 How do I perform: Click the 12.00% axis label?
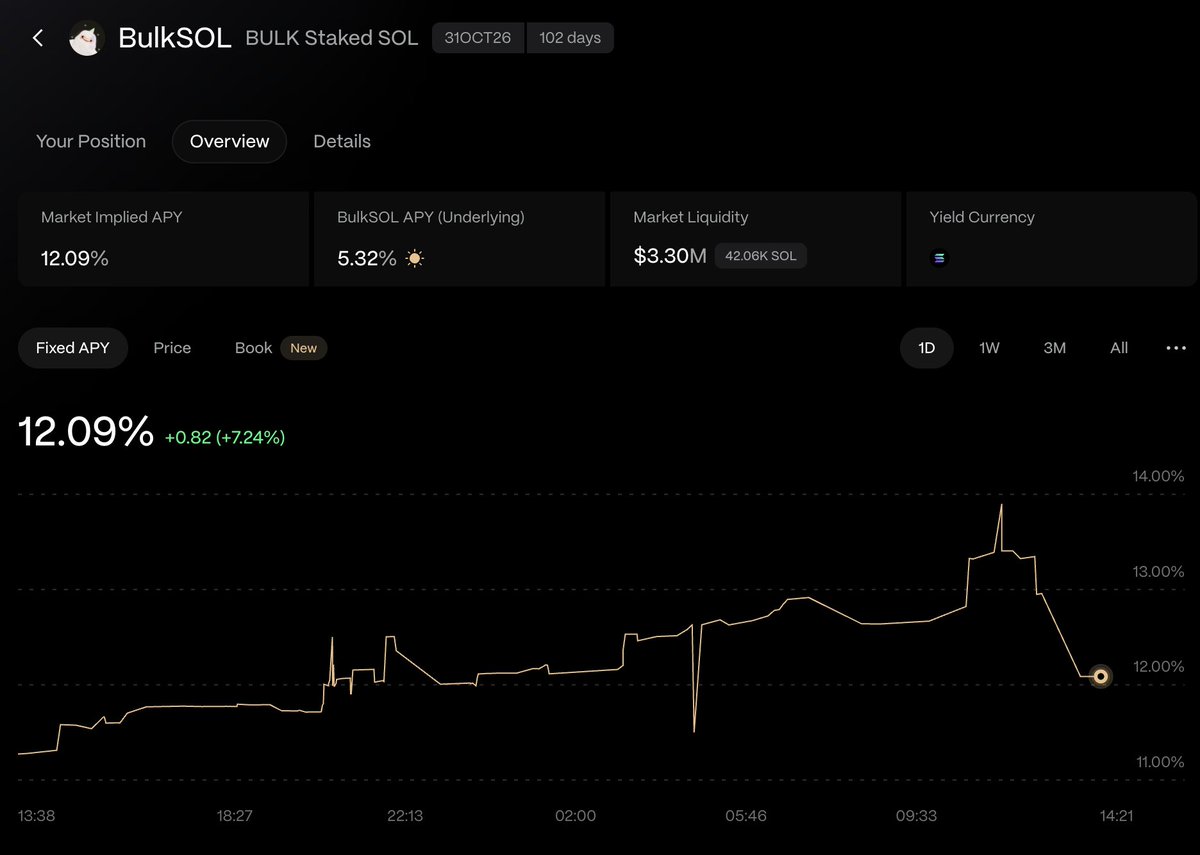pos(1158,666)
